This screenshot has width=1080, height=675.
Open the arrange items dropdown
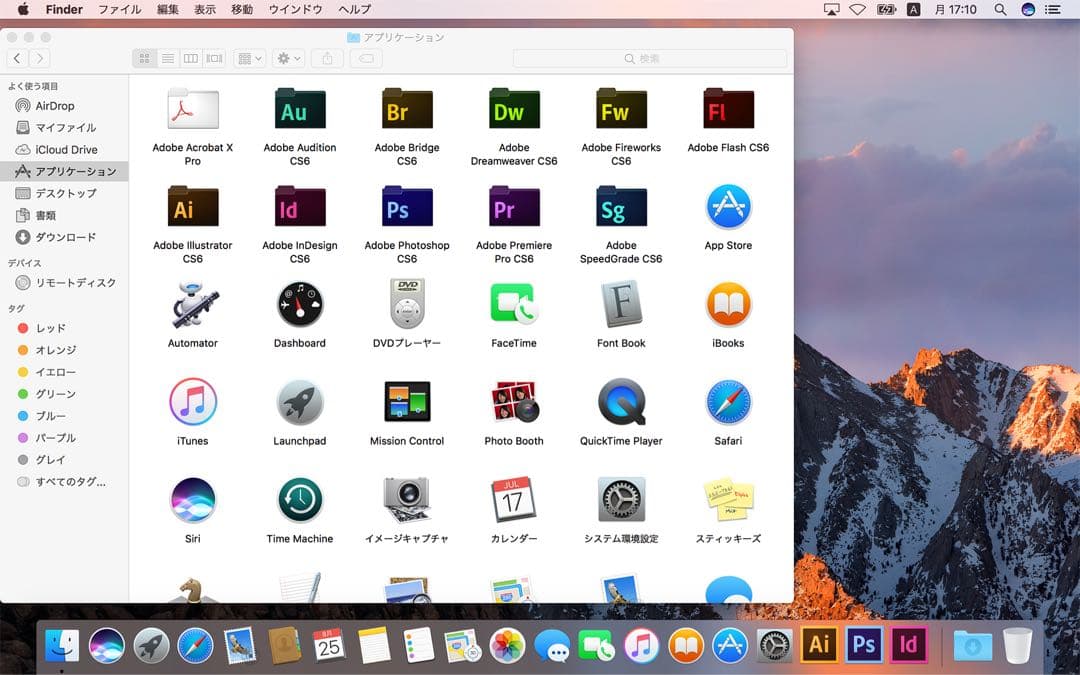click(249, 59)
